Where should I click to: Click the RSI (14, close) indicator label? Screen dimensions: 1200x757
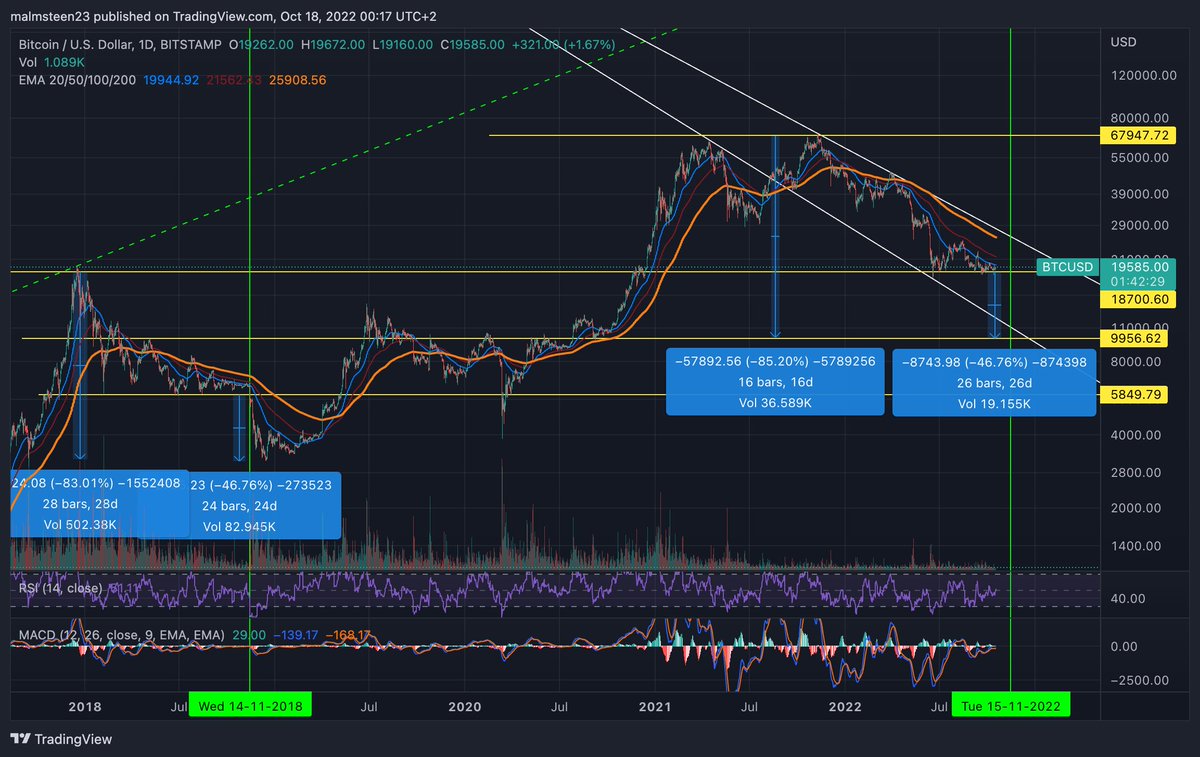pos(63,588)
